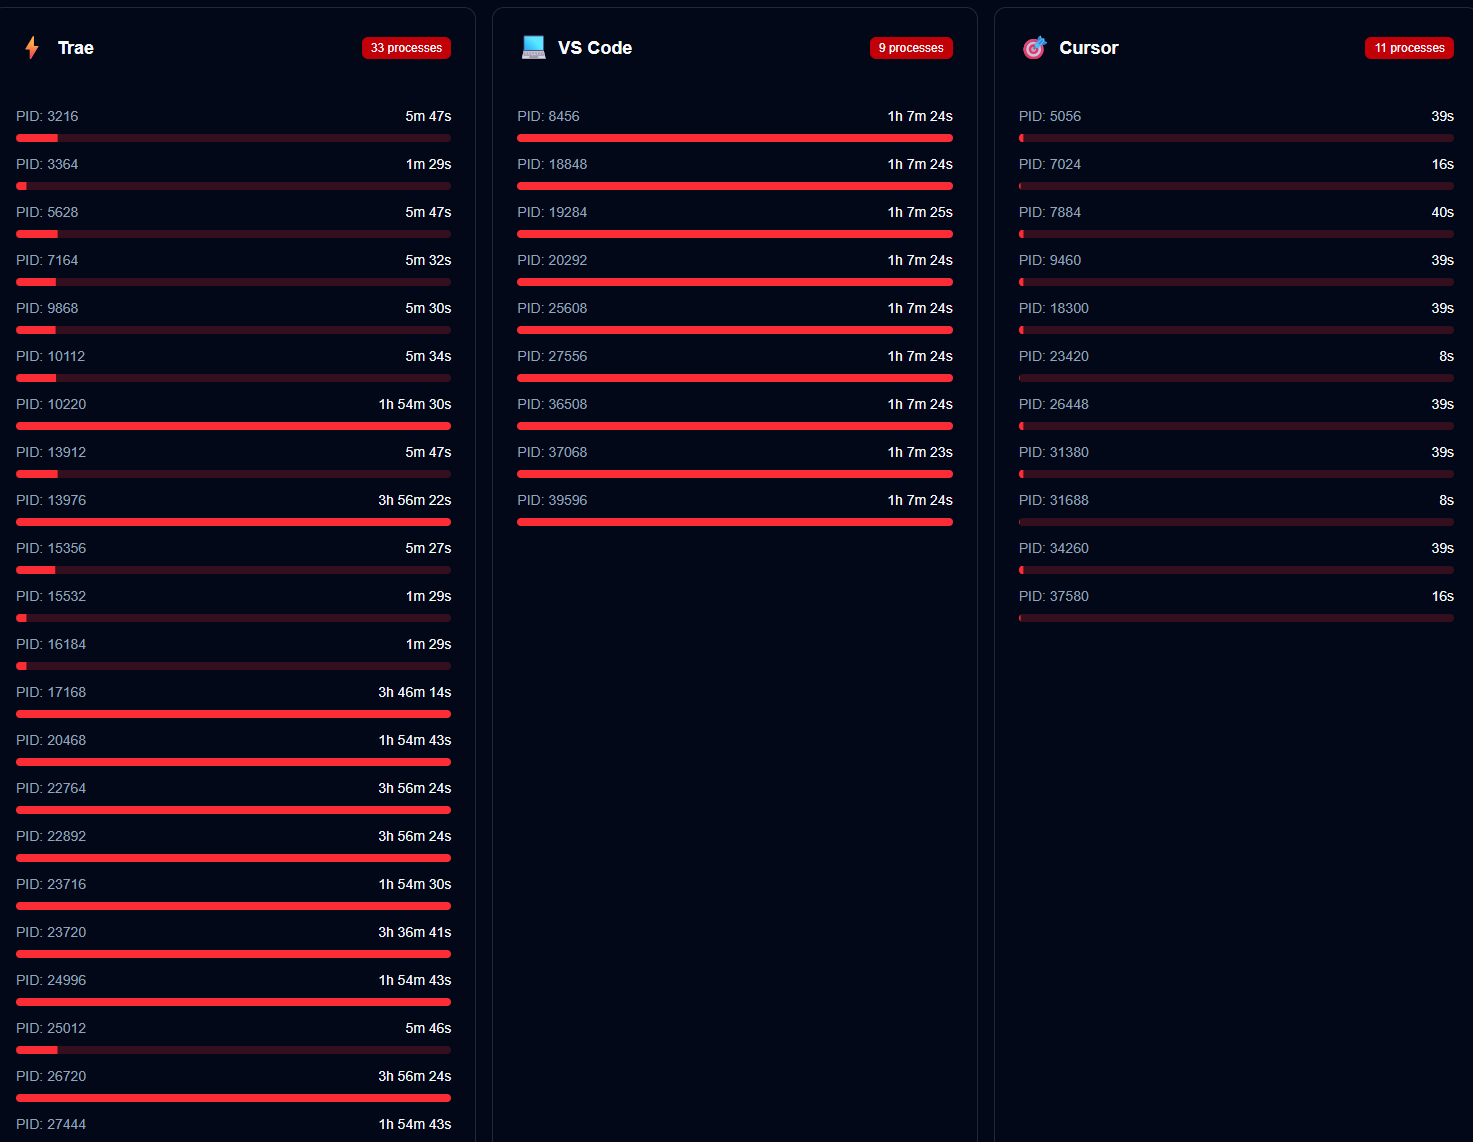The image size is (1473, 1142).
Task: Select text PID: 26720
Action: click(51, 1076)
